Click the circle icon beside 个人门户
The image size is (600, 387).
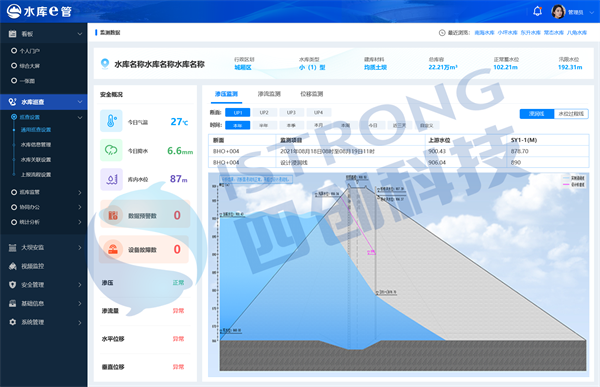coord(14,51)
